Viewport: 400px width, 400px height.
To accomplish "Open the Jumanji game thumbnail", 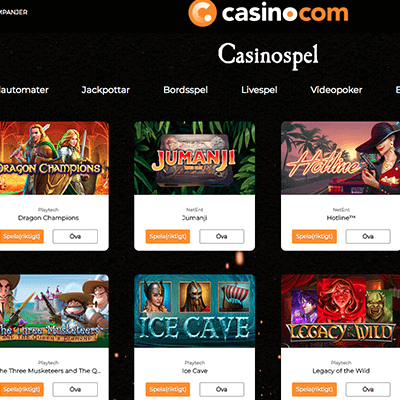I will [x=194, y=158].
